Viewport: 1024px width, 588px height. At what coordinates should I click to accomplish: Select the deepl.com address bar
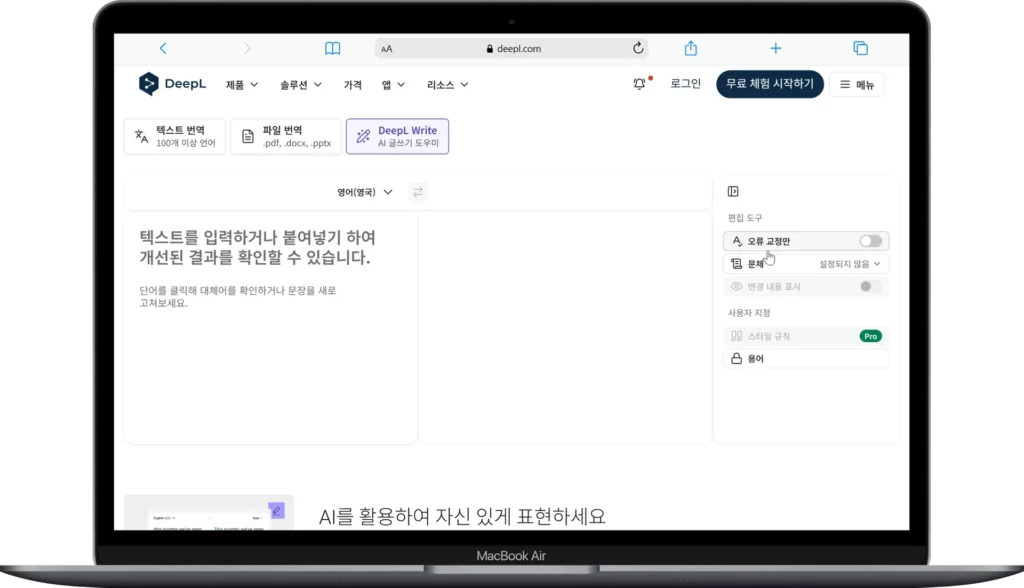513,48
